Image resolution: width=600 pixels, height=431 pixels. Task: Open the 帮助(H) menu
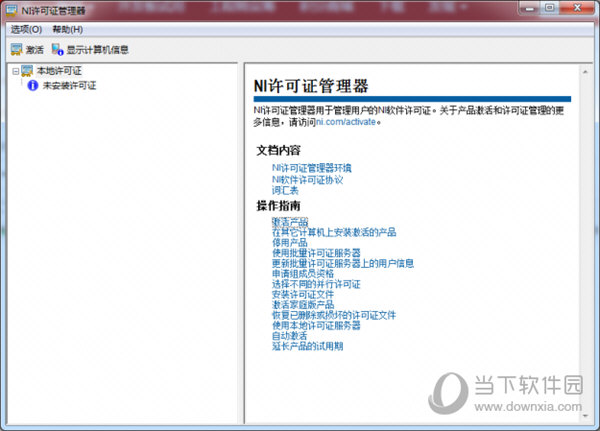(x=67, y=29)
